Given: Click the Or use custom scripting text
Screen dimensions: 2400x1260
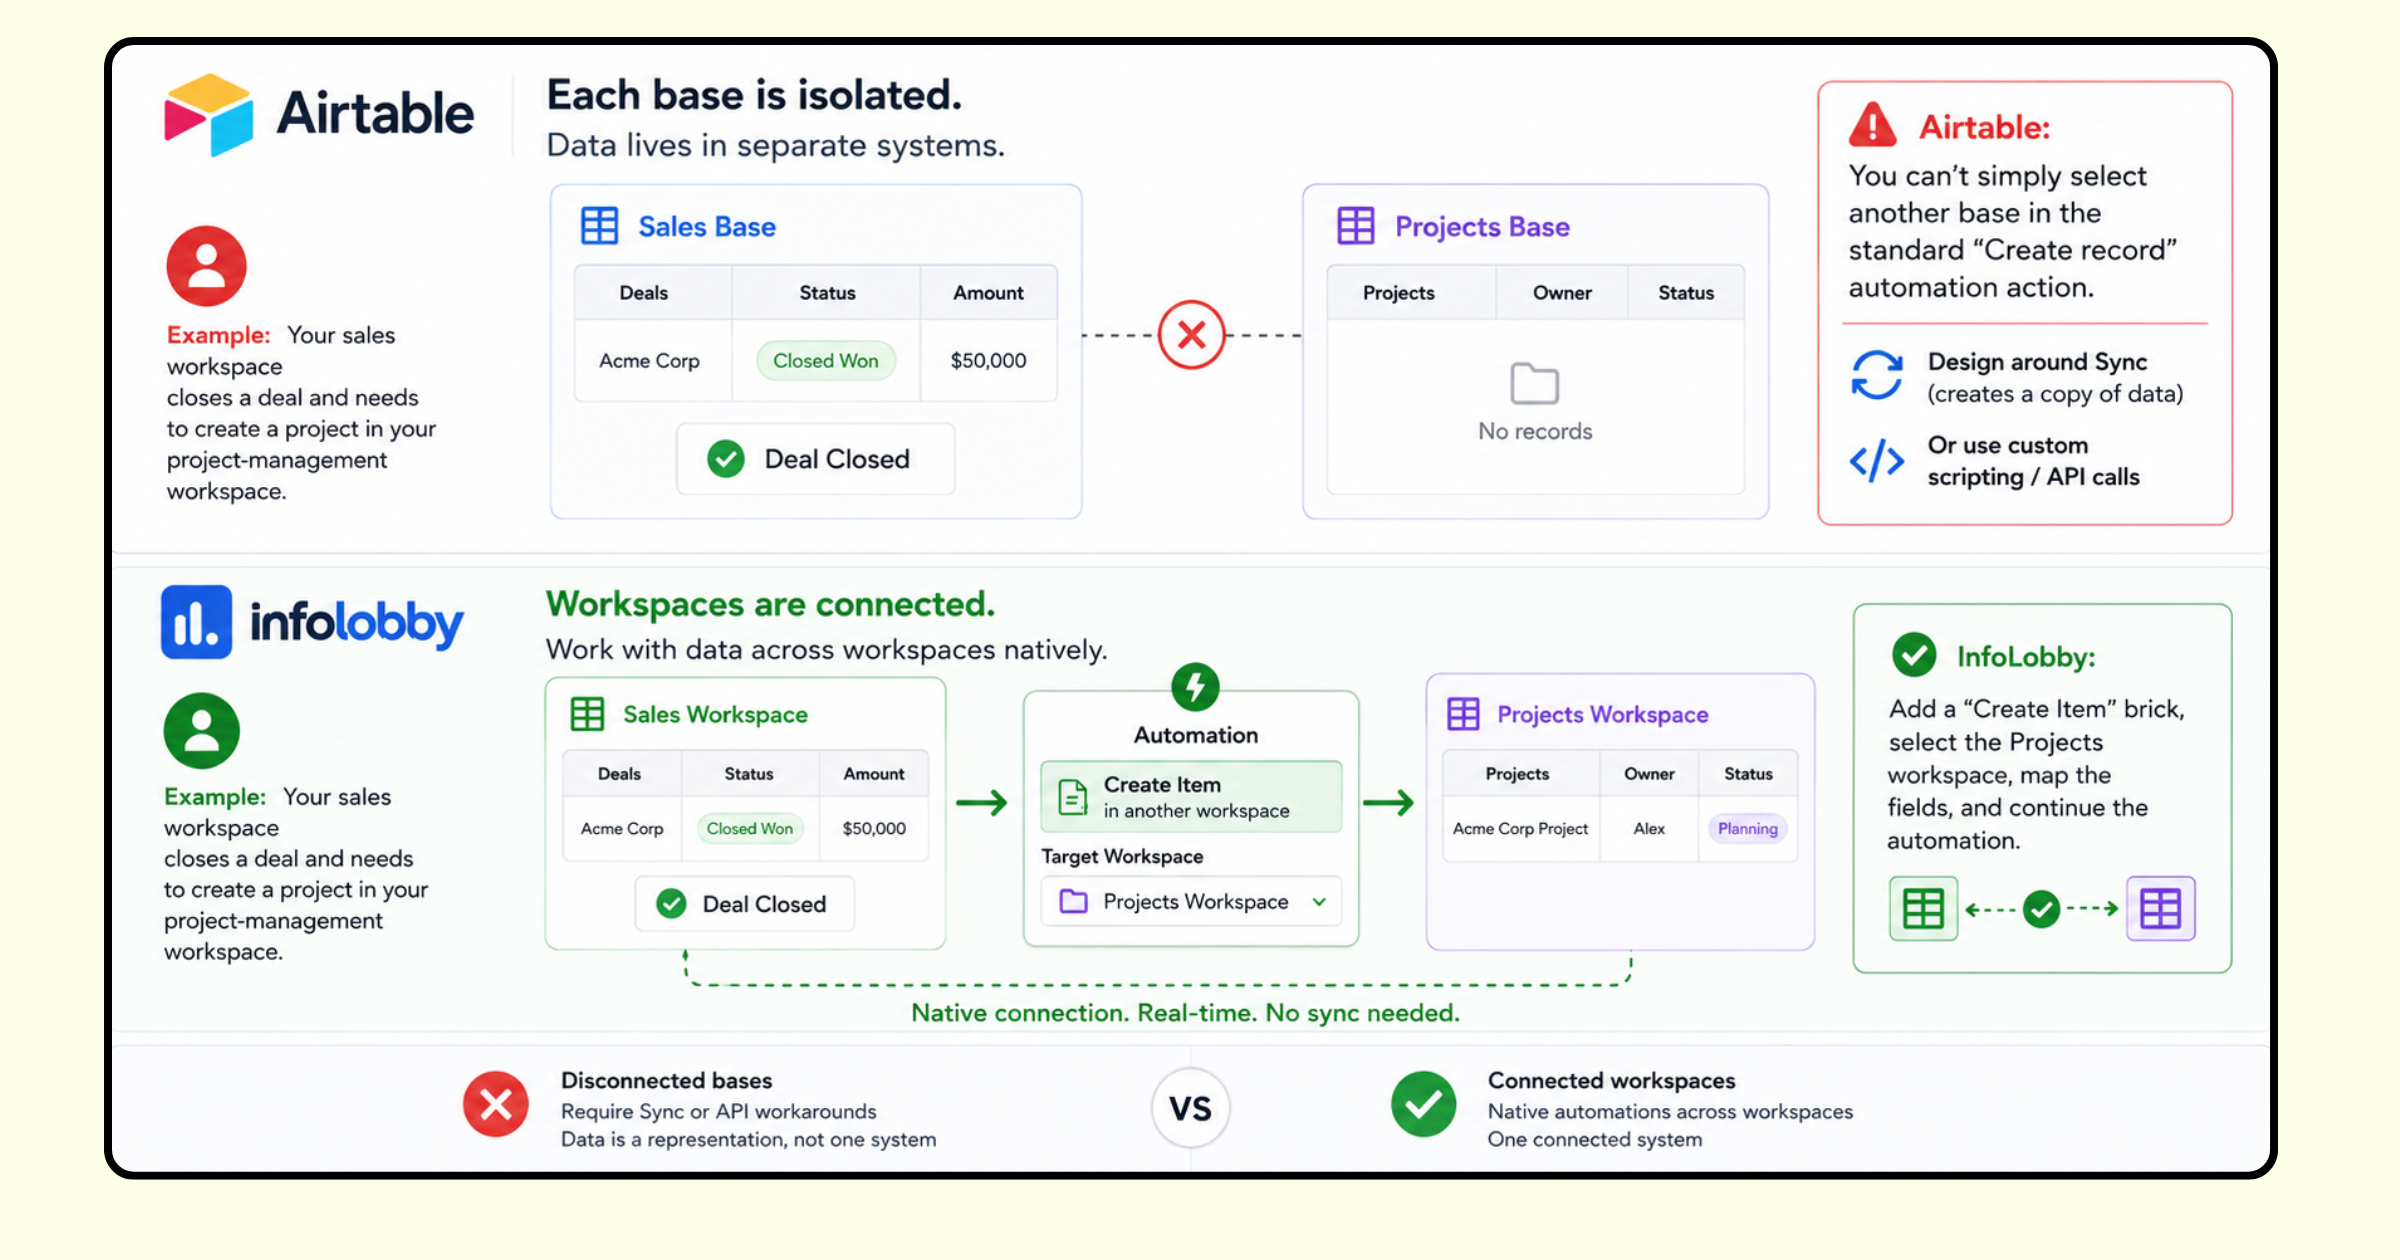Looking at the screenshot, I should (2033, 461).
